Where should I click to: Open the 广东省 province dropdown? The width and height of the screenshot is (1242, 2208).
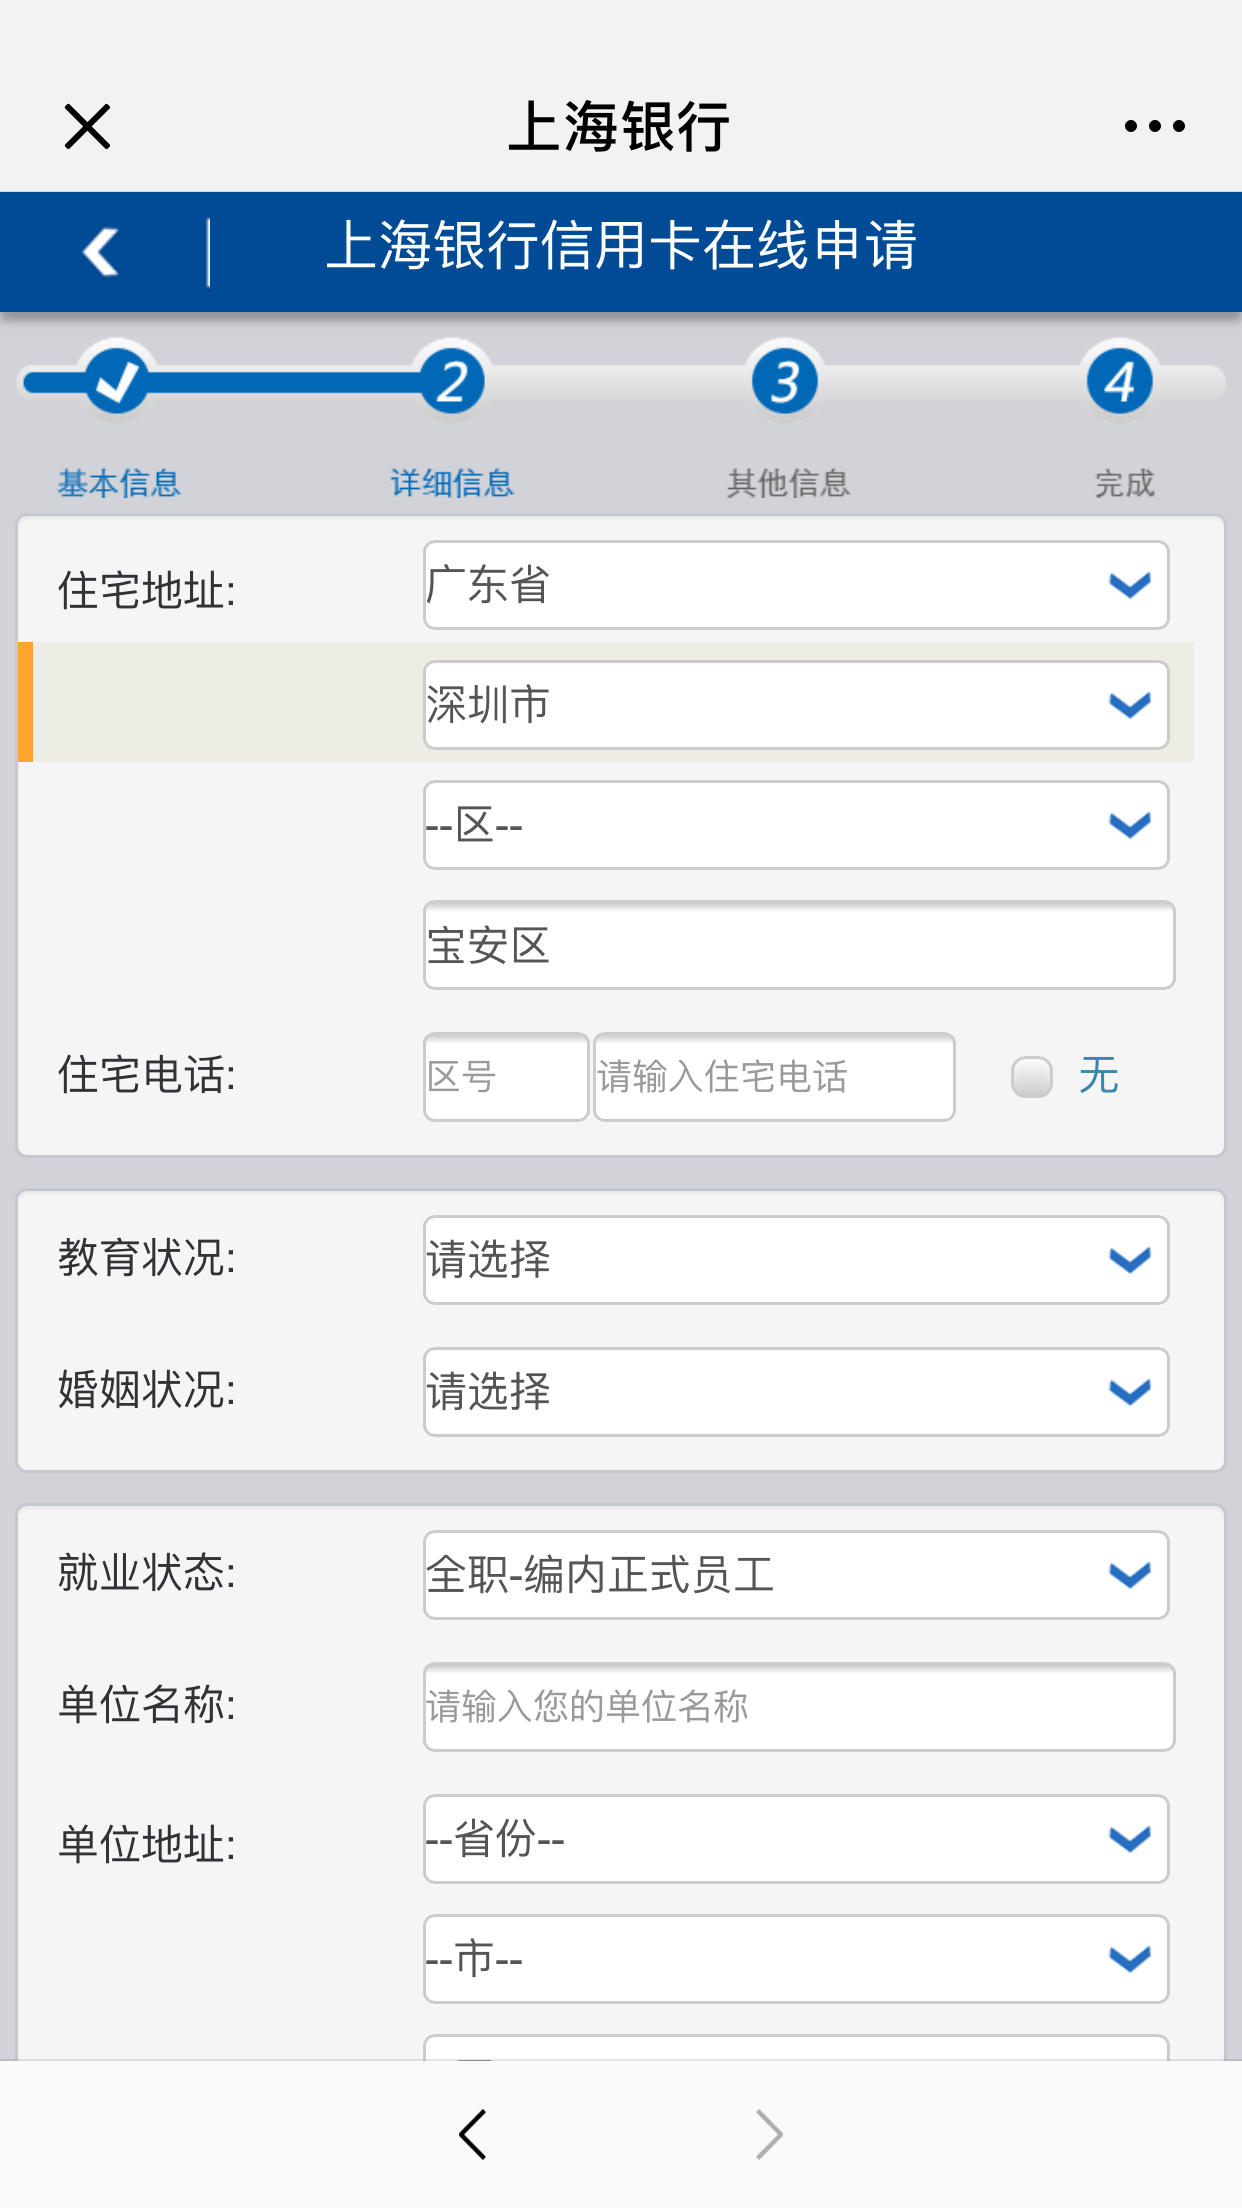coord(796,585)
